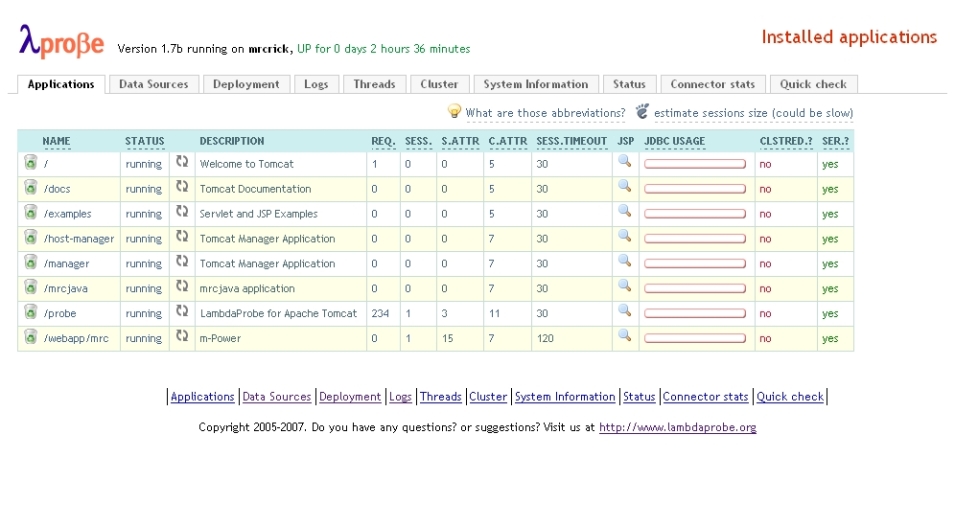Viewport: 955px width, 526px height.
Task: View JSPs magnifier for /mrcjava row
Action: click(624, 286)
